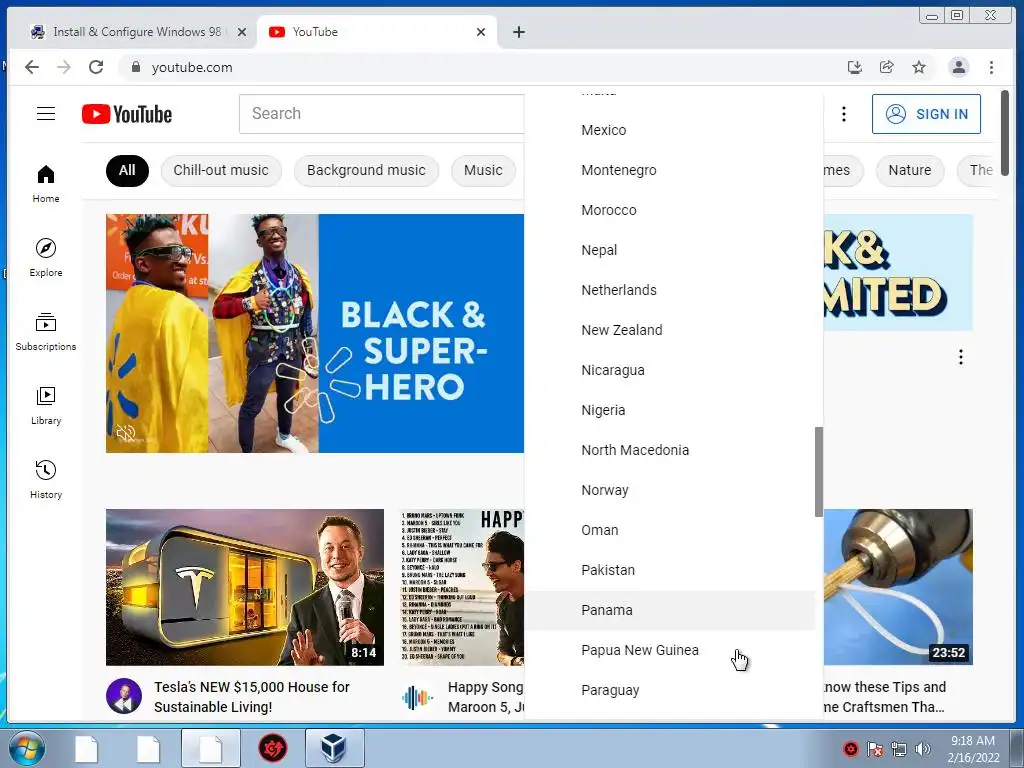Image resolution: width=1024 pixels, height=768 pixels.
Task: Open YouTube settings three-dot menu
Action: pos(844,114)
